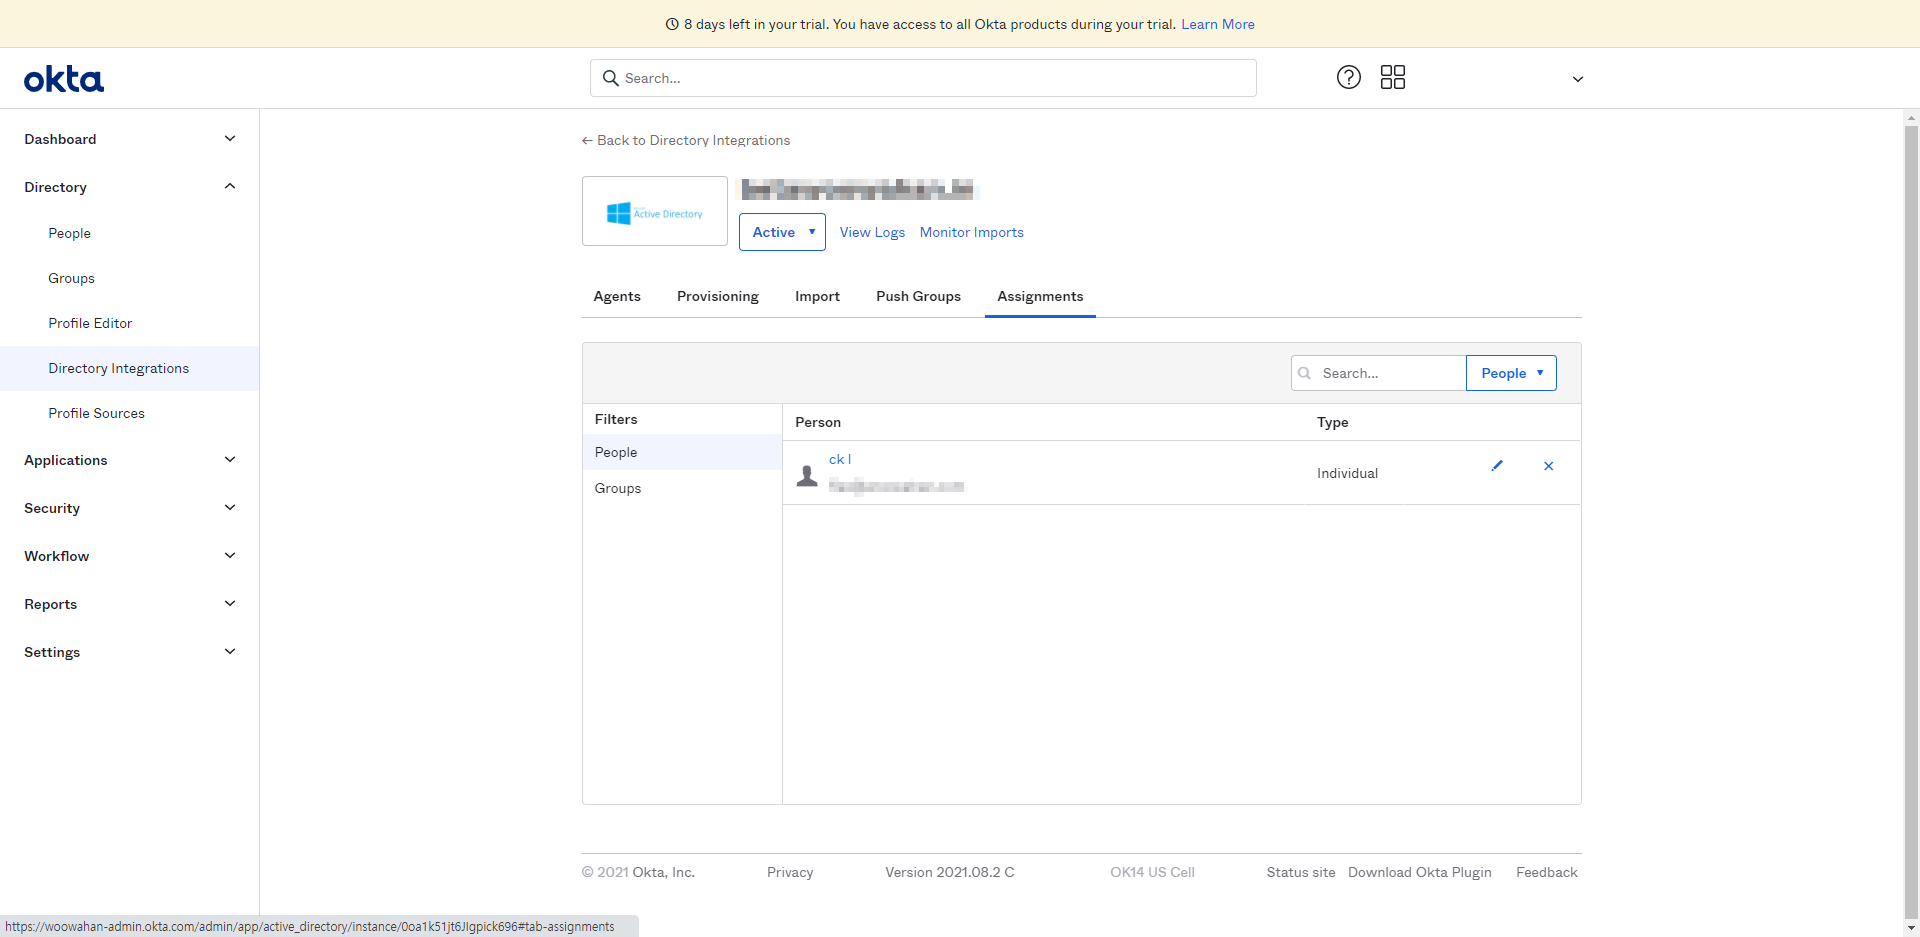Click Download Okta Plugin footer link

[1420, 872]
